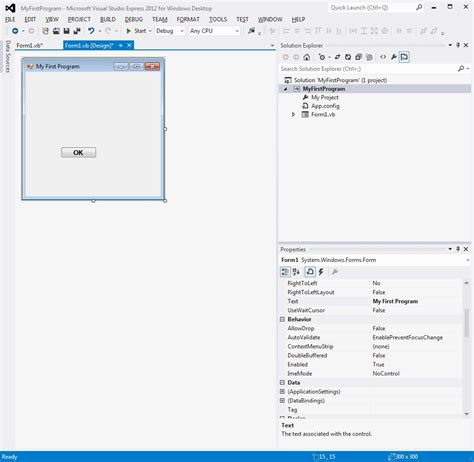The image size is (474, 462).
Task: Open the Data Sources side tab
Action: [8, 56]
